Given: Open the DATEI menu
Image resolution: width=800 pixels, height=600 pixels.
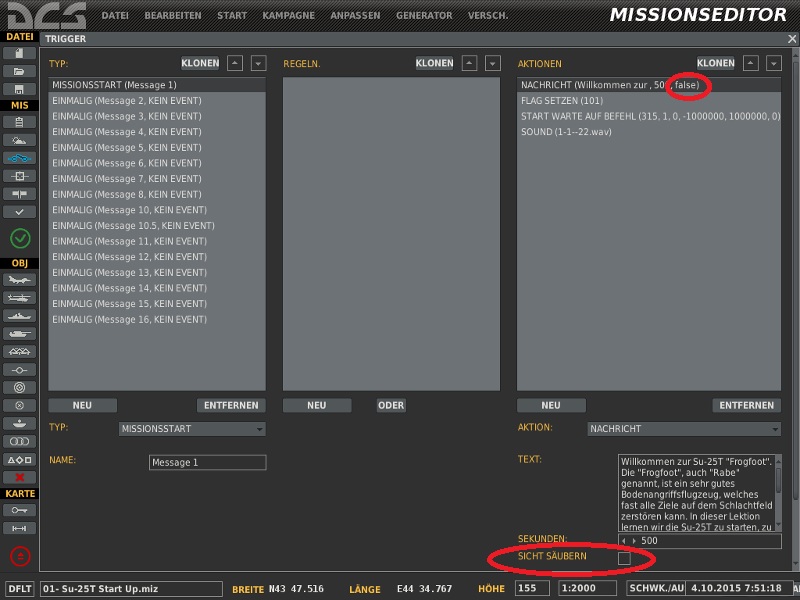Looking at the screenshot, I should (x=115, y=16).
